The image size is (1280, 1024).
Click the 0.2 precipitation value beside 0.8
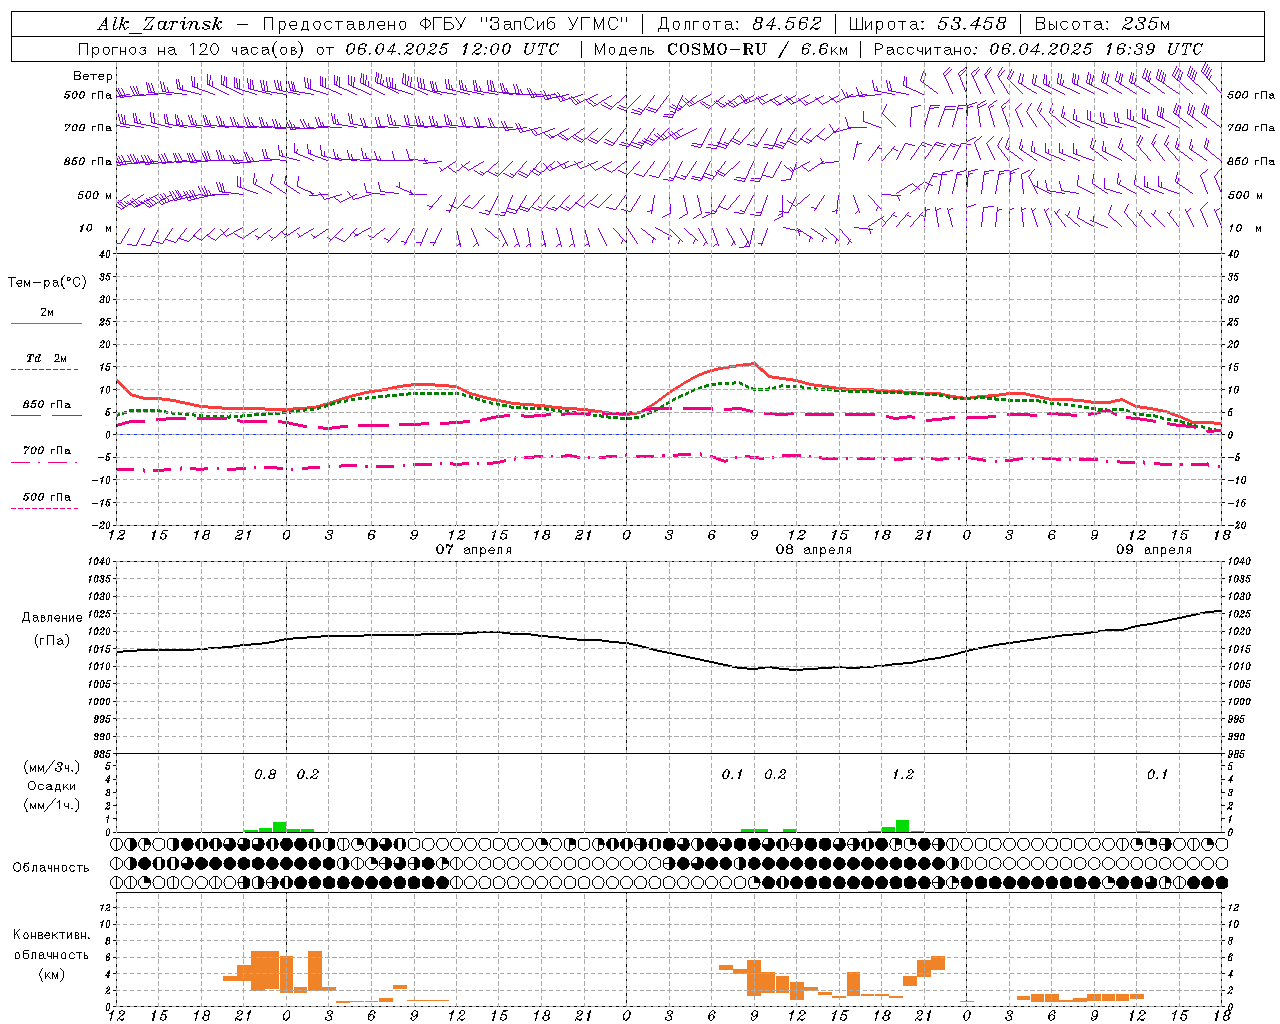point(308,775)
